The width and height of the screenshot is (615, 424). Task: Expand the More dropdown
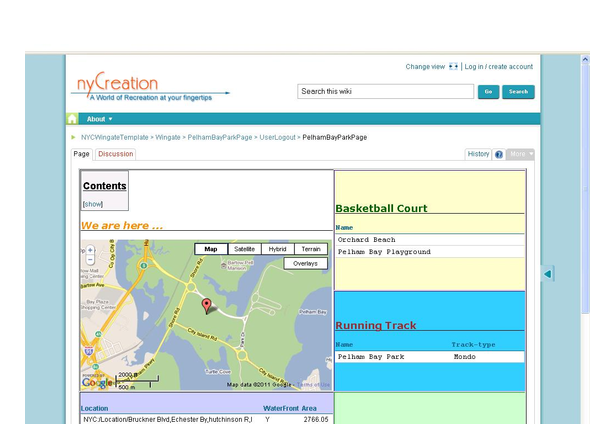(520, 154)
